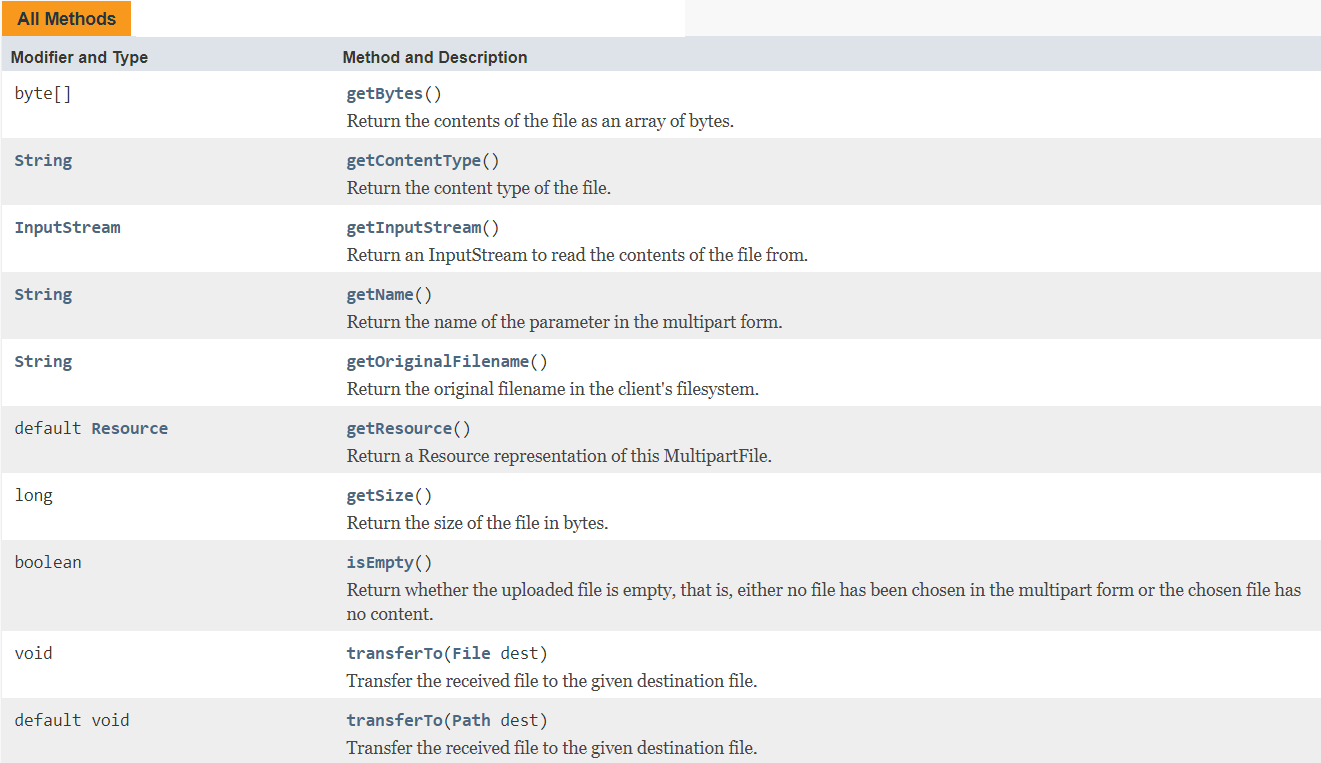The width and height of the screenshot is (1321, 763).
Task: Click the getSize method link
Action: tap(380, 496)
